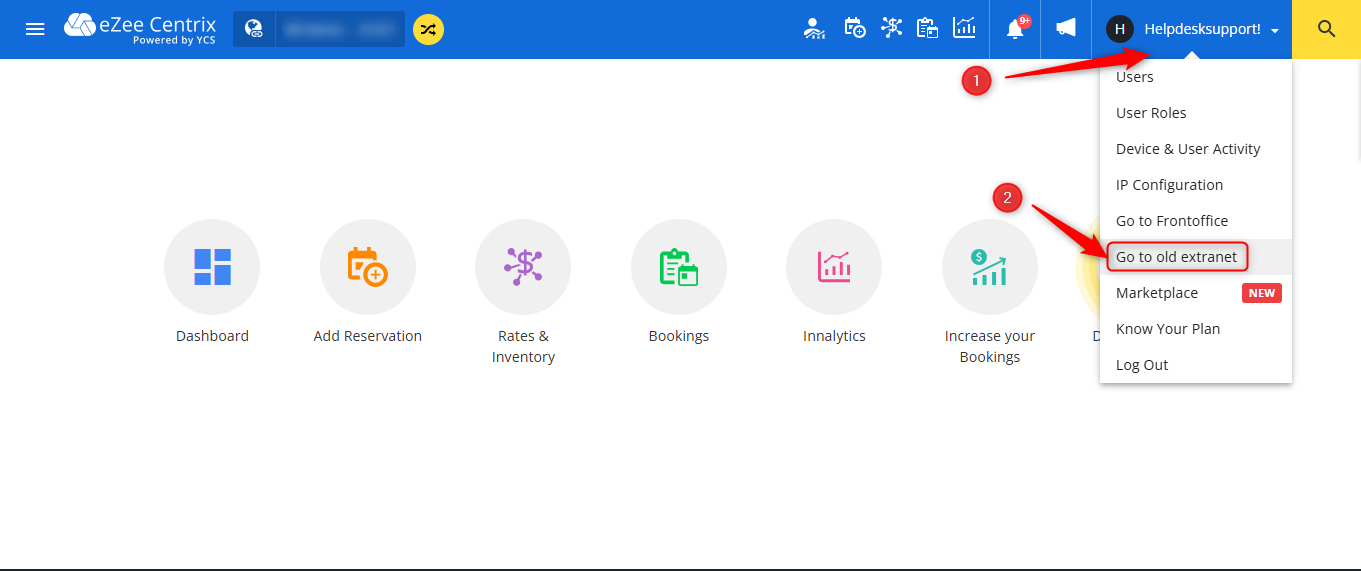Click the yellow shuffle switch icon
1361x571 pixels.
coord(428,29)
